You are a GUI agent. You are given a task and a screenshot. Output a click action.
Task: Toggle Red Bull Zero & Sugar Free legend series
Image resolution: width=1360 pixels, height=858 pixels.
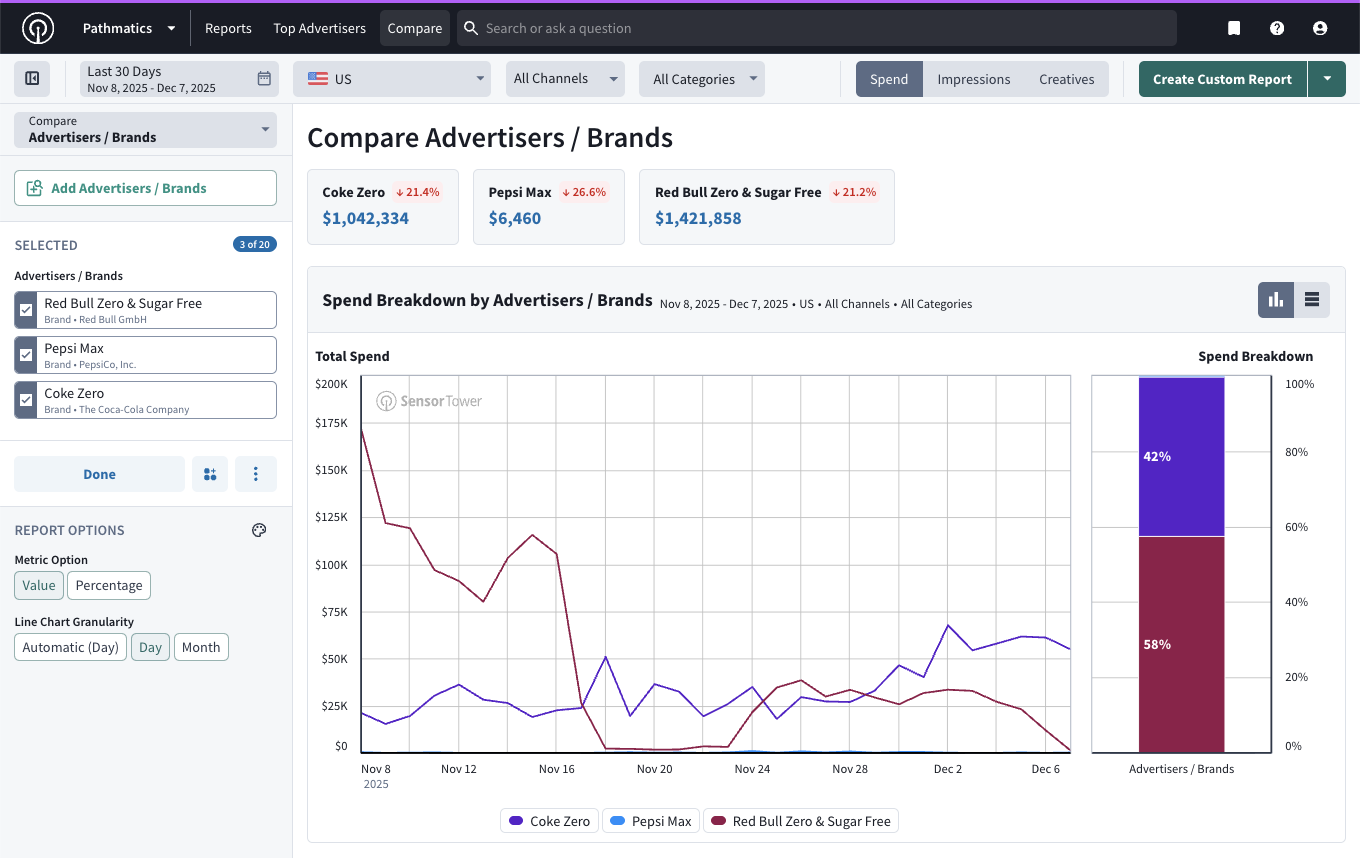point(801,821)
